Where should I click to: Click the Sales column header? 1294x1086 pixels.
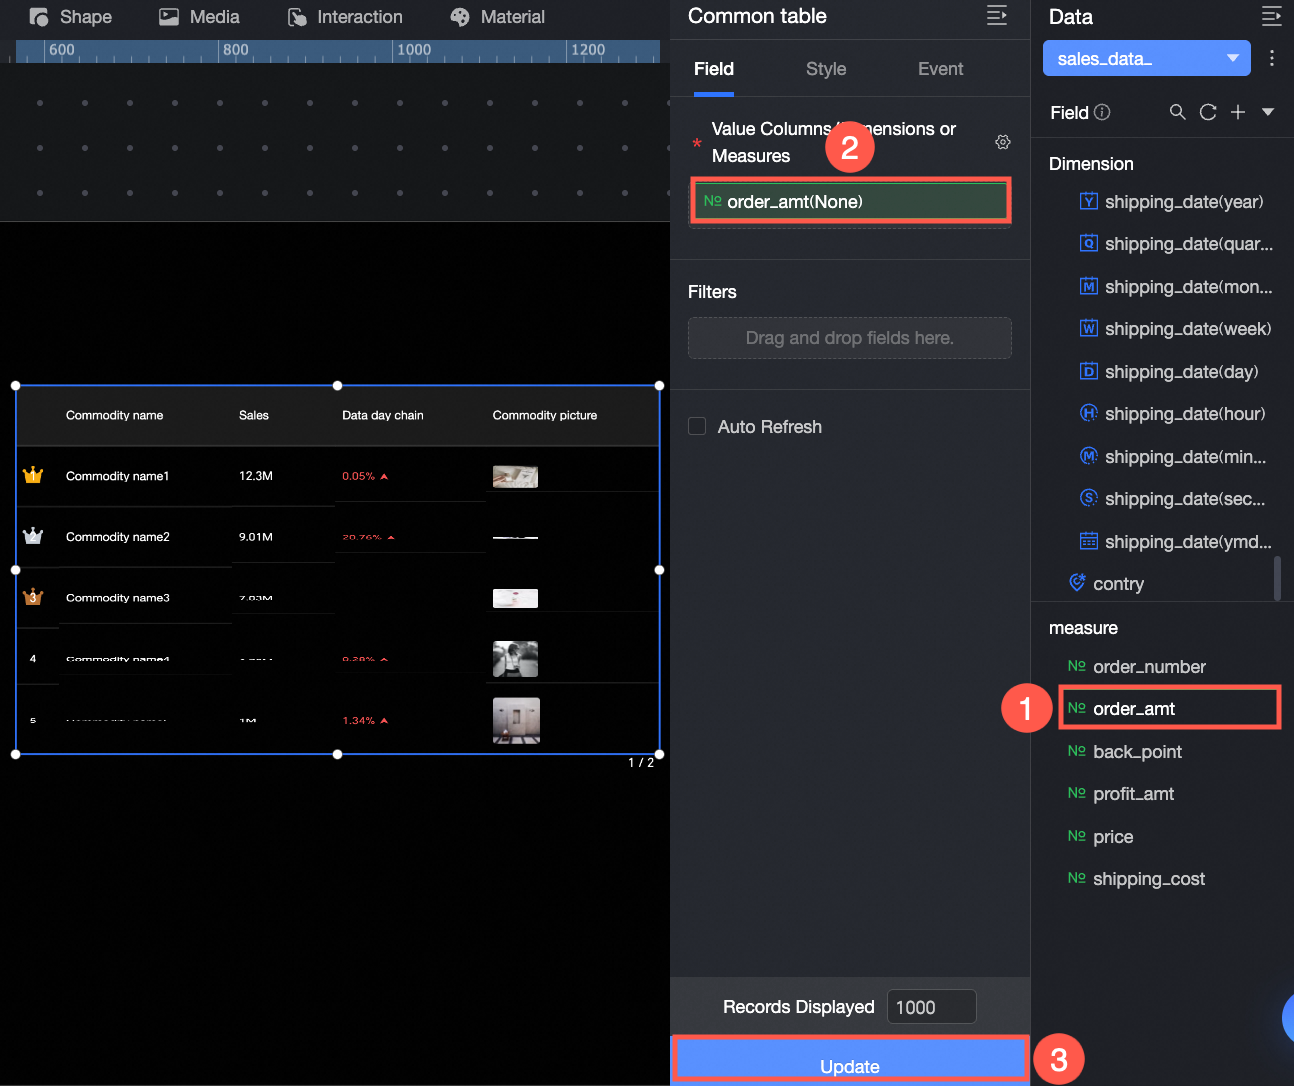click(254, 415)
